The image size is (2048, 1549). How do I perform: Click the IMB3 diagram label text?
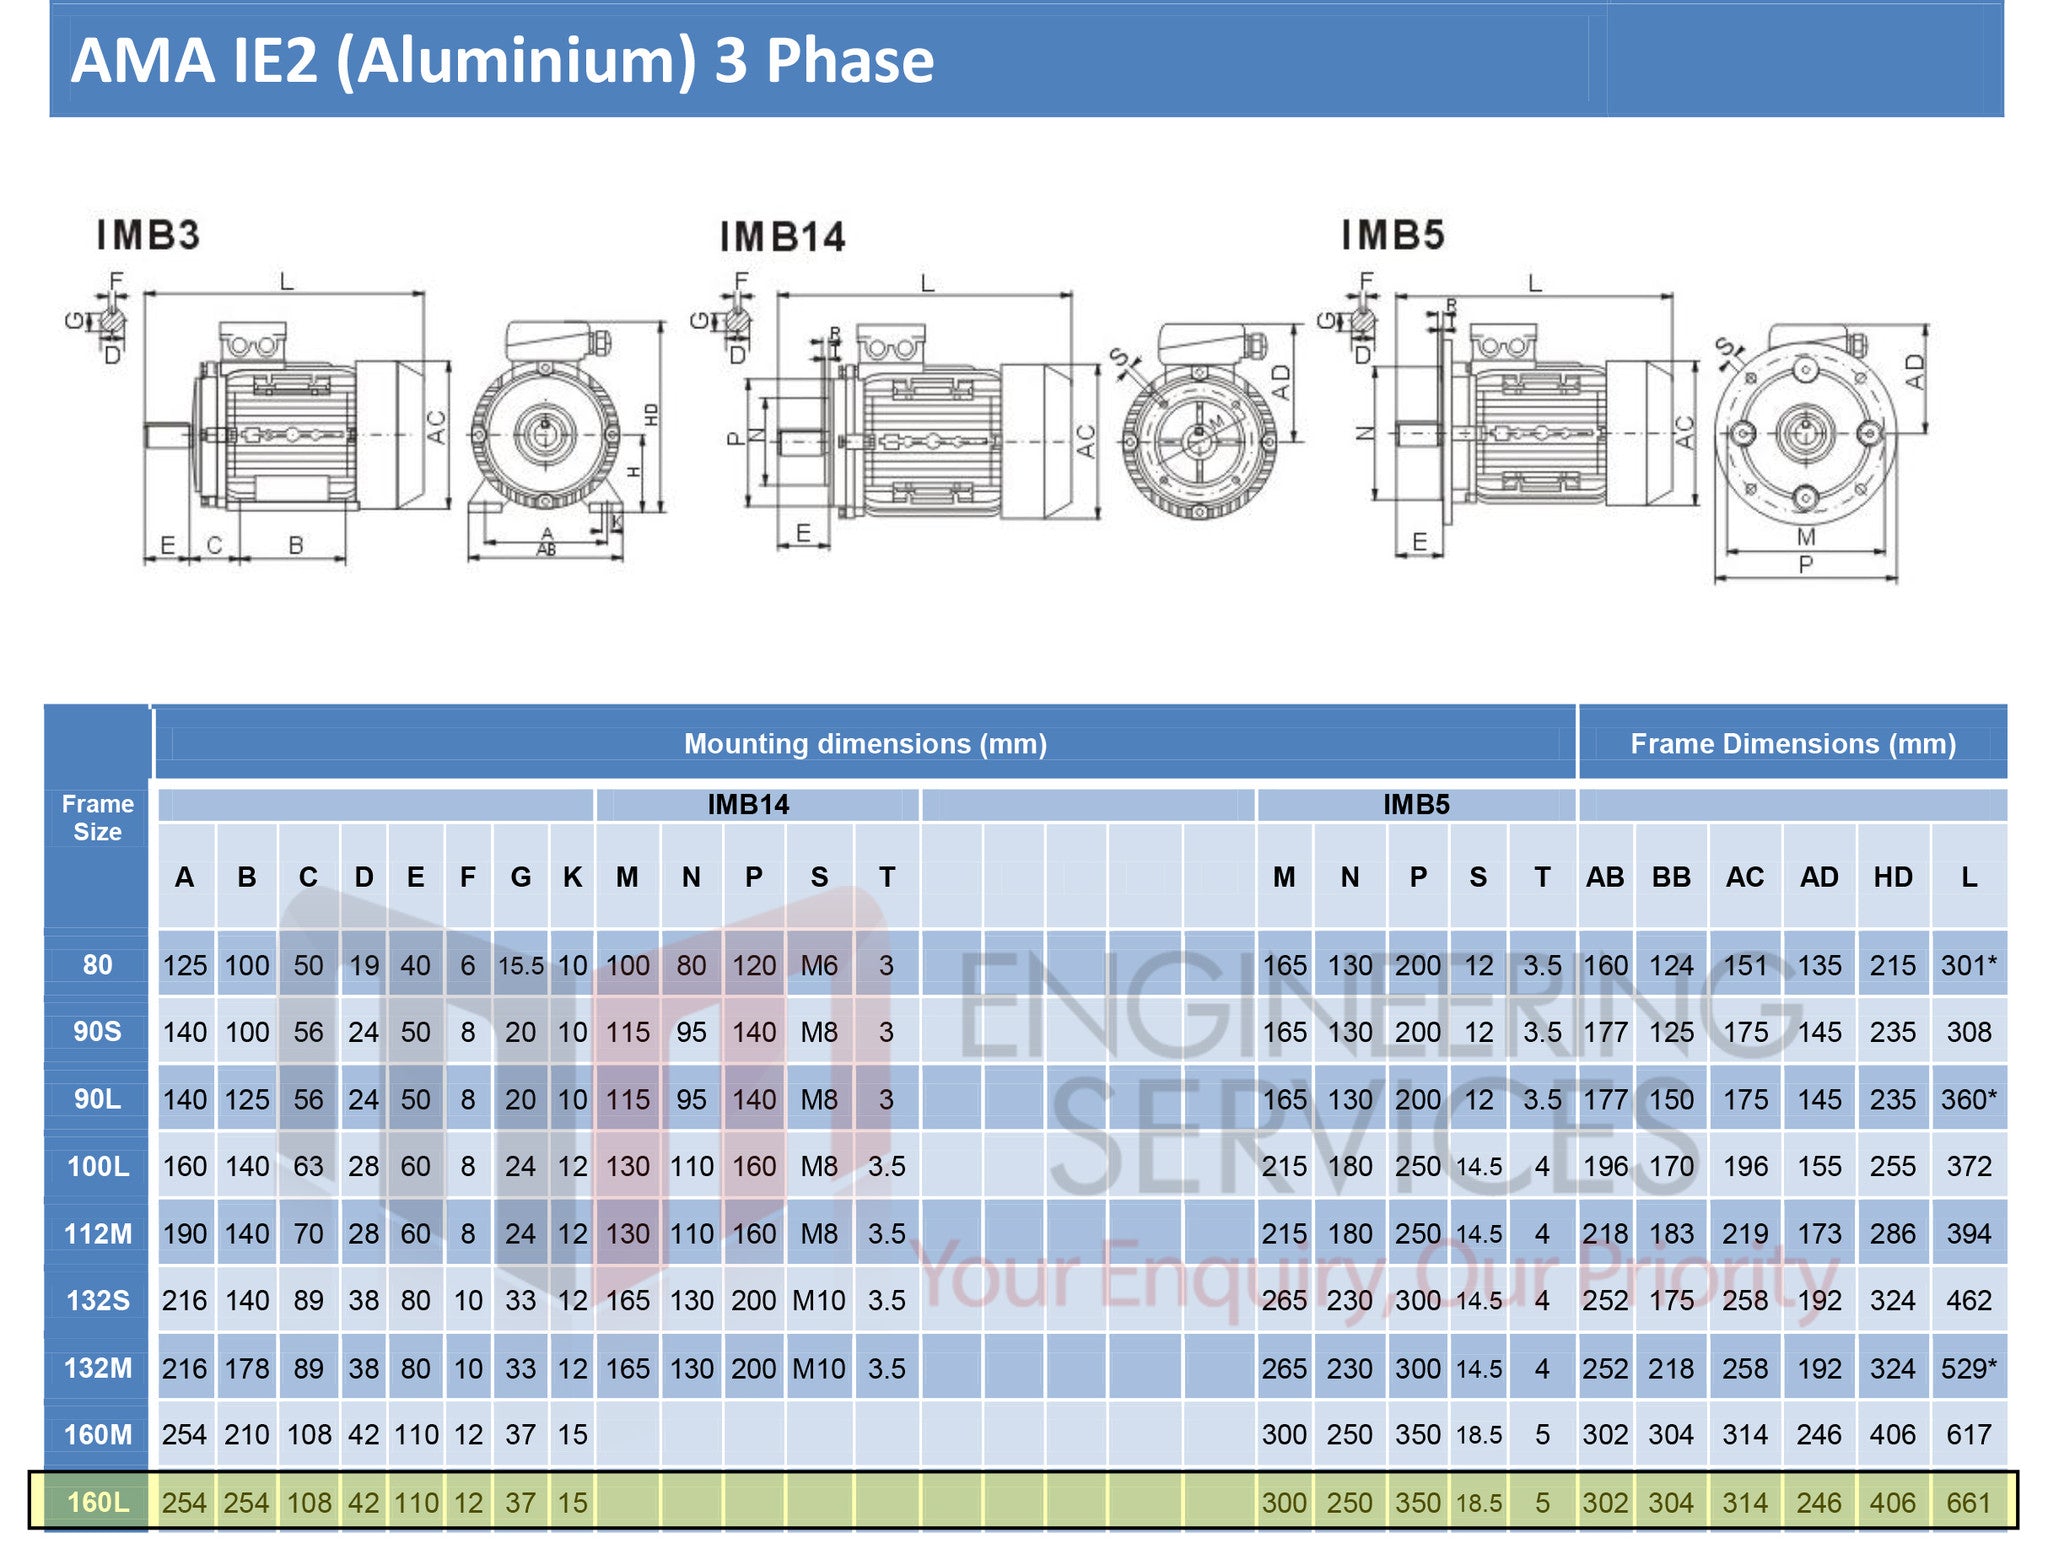[148, 235]
